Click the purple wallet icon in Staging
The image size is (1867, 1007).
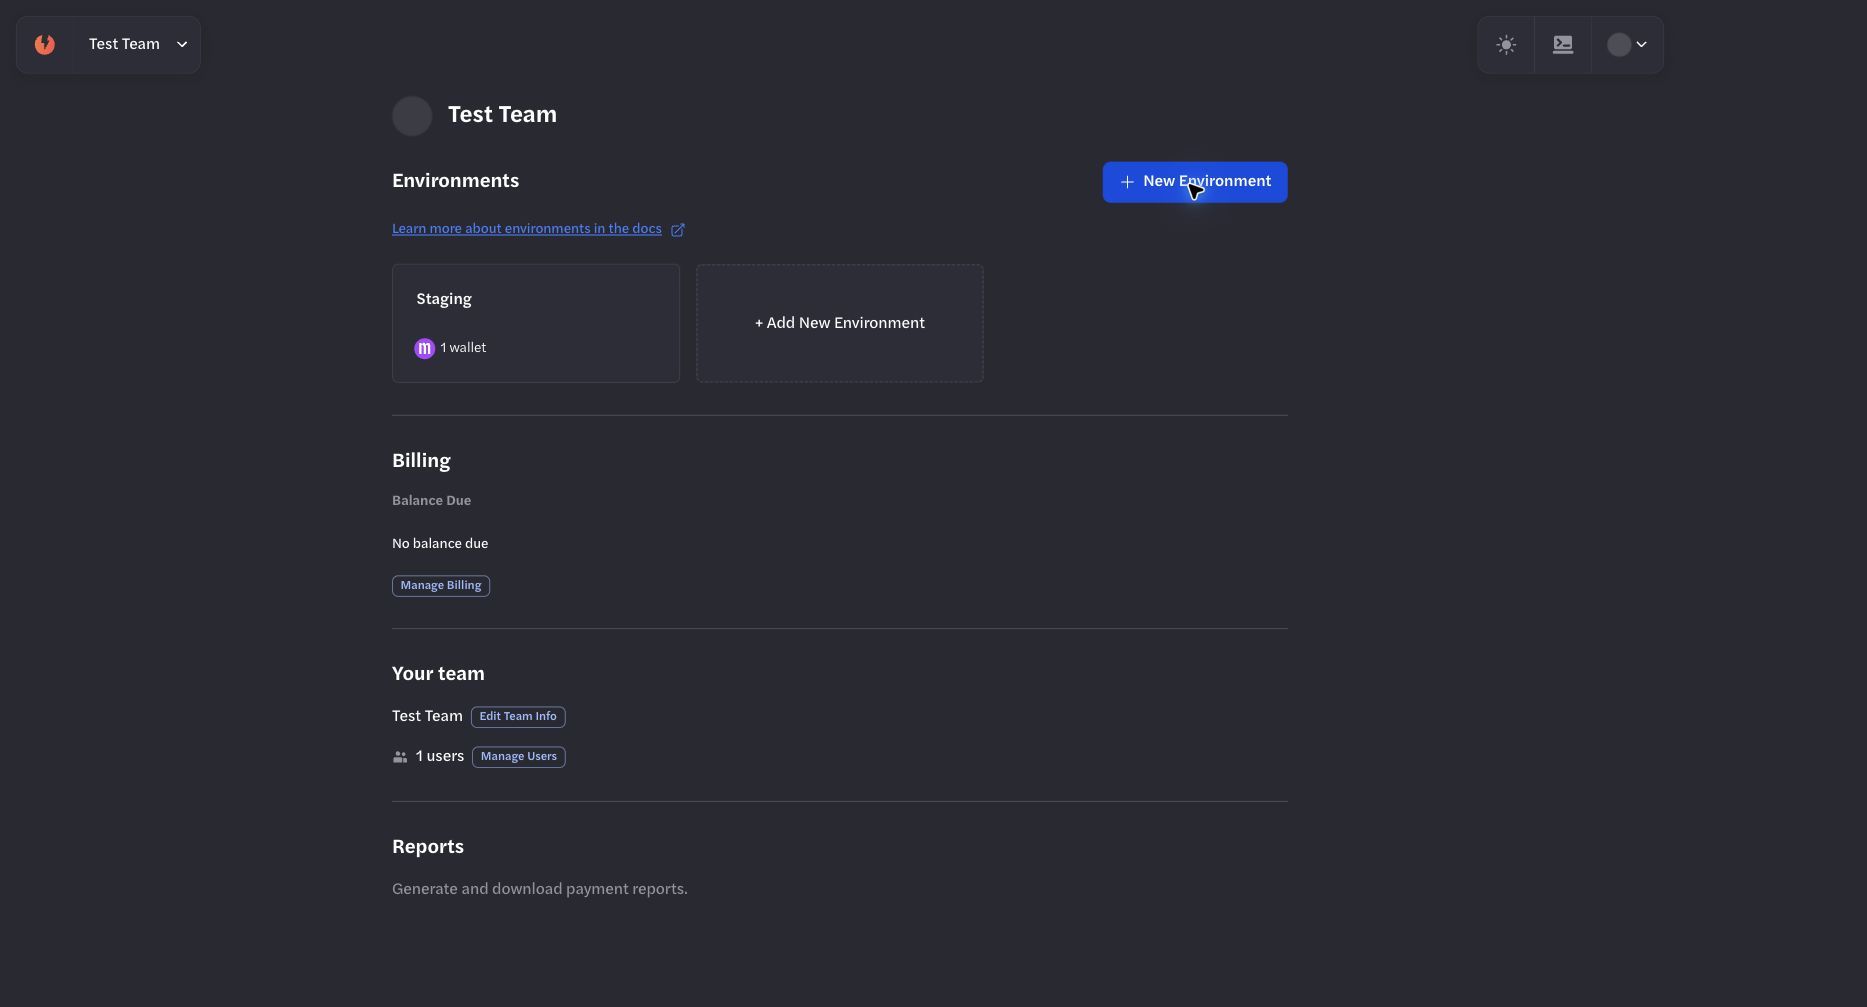pyautogui.click(x=424, y=348)
